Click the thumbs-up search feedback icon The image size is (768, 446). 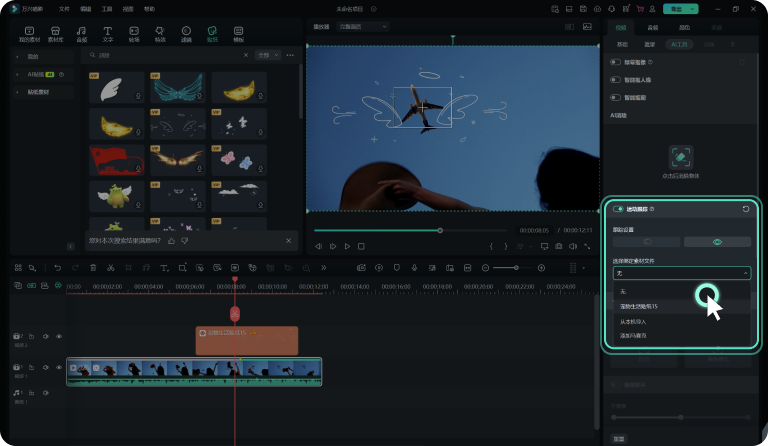(171, 241)
